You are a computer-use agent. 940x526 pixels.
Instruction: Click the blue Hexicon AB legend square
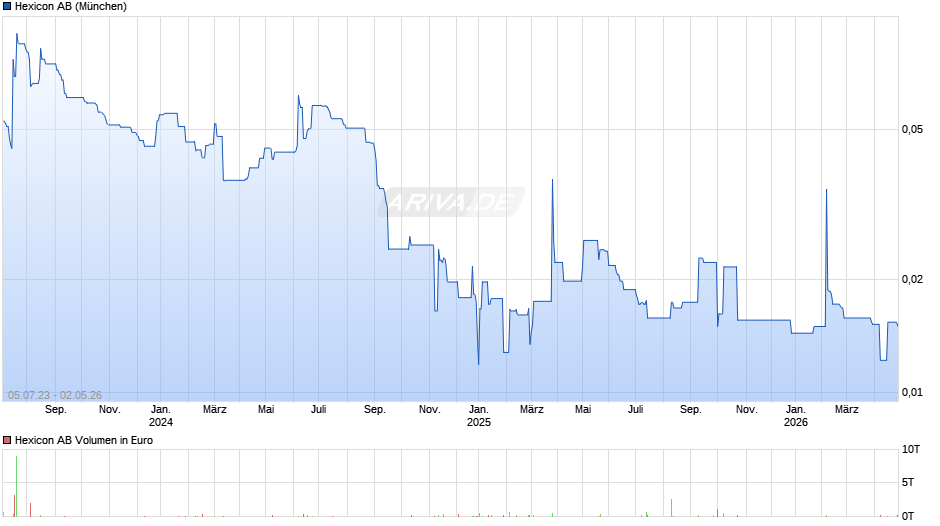point(7,7)
